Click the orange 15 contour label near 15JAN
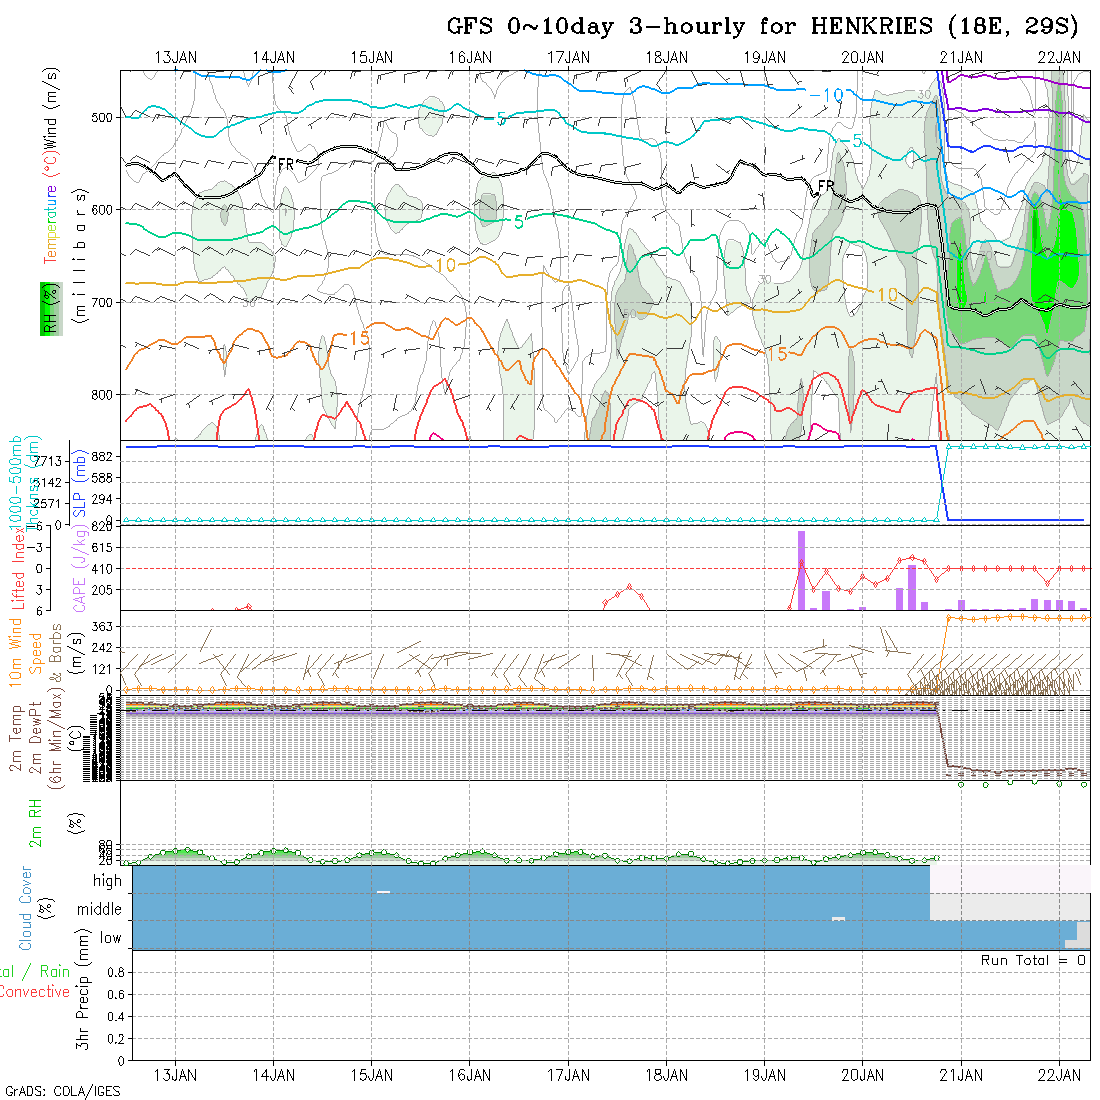Screen dimensions: 1100x1100 pos(359,339)
